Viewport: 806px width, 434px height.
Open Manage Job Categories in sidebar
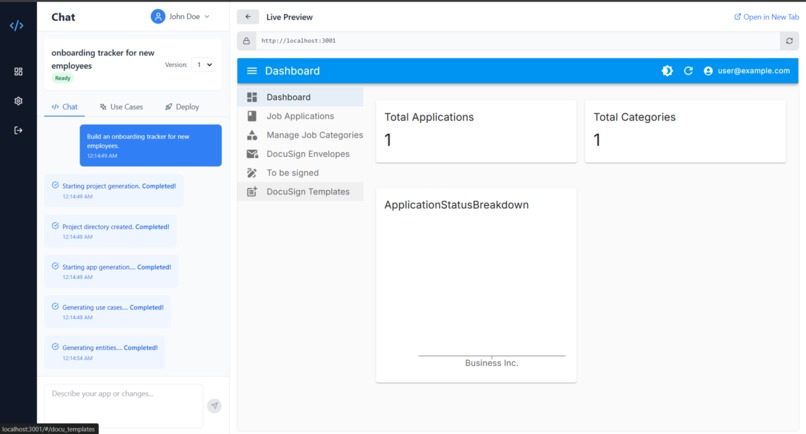pos(300,135)
